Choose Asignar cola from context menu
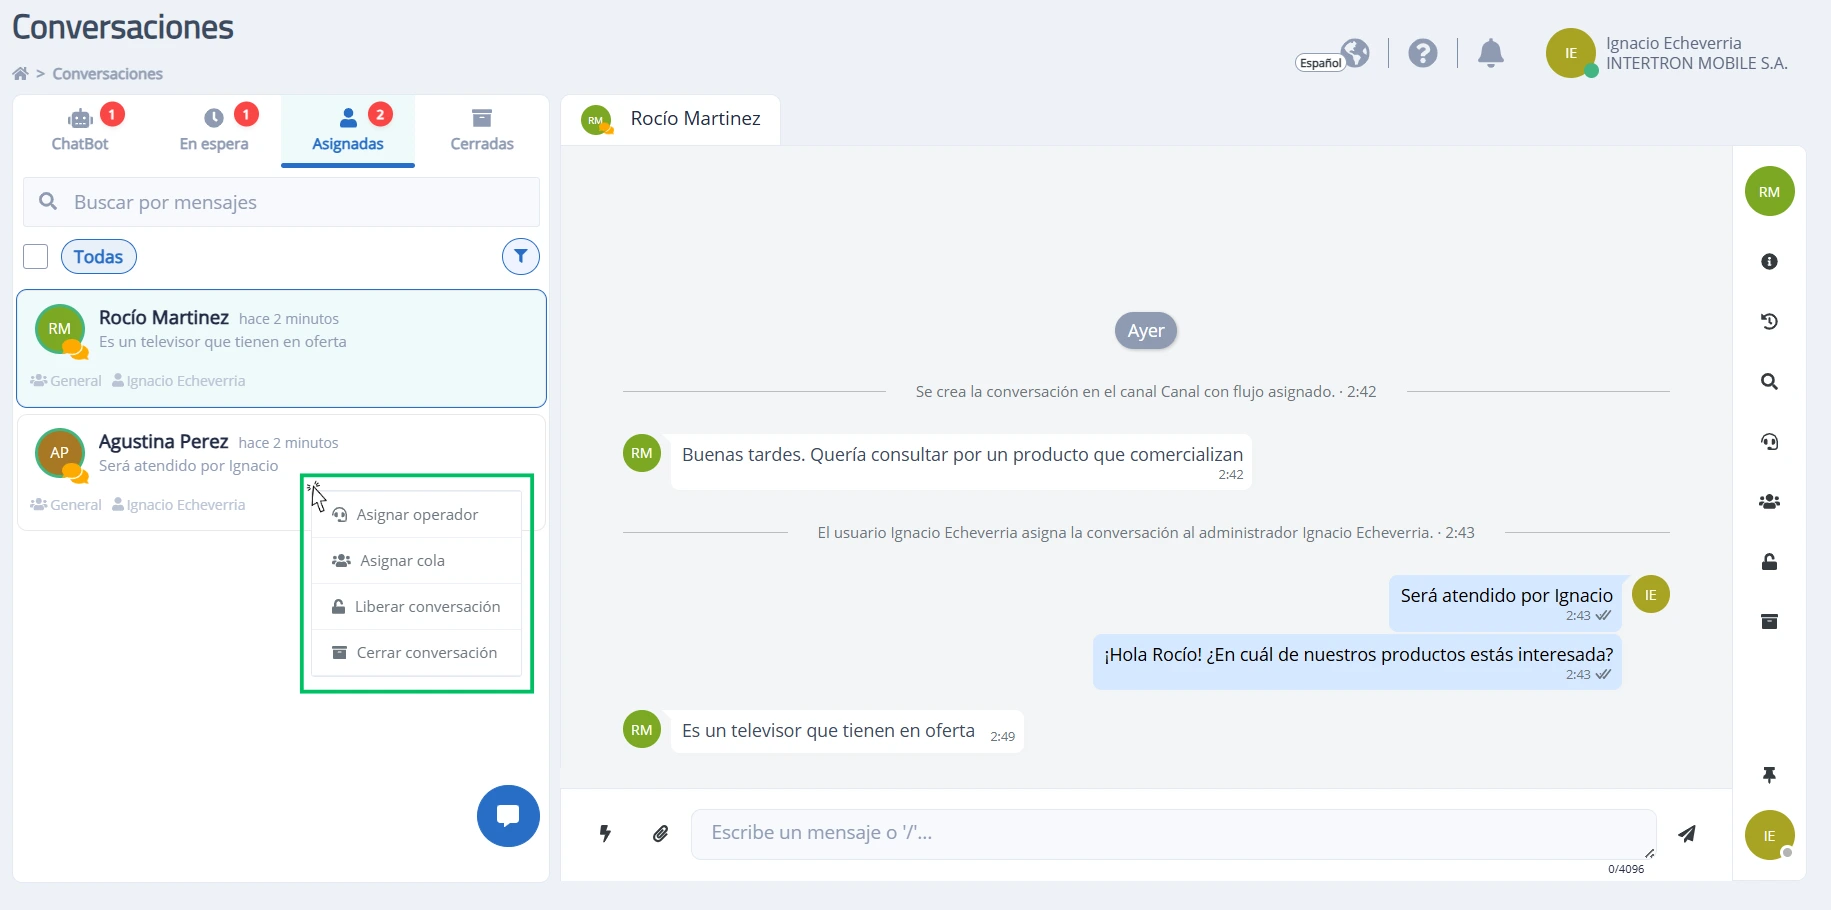 [417, 561]
